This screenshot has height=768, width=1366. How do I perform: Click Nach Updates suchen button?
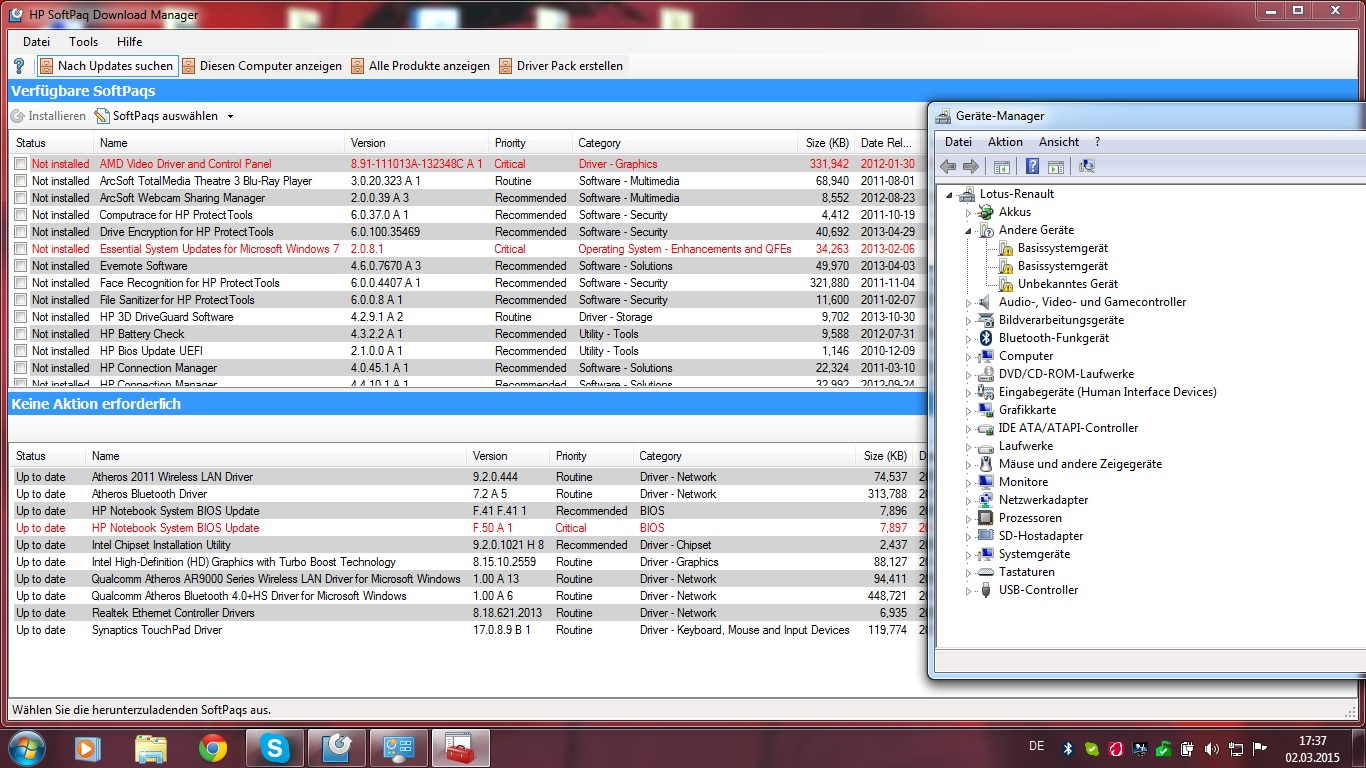107,66
